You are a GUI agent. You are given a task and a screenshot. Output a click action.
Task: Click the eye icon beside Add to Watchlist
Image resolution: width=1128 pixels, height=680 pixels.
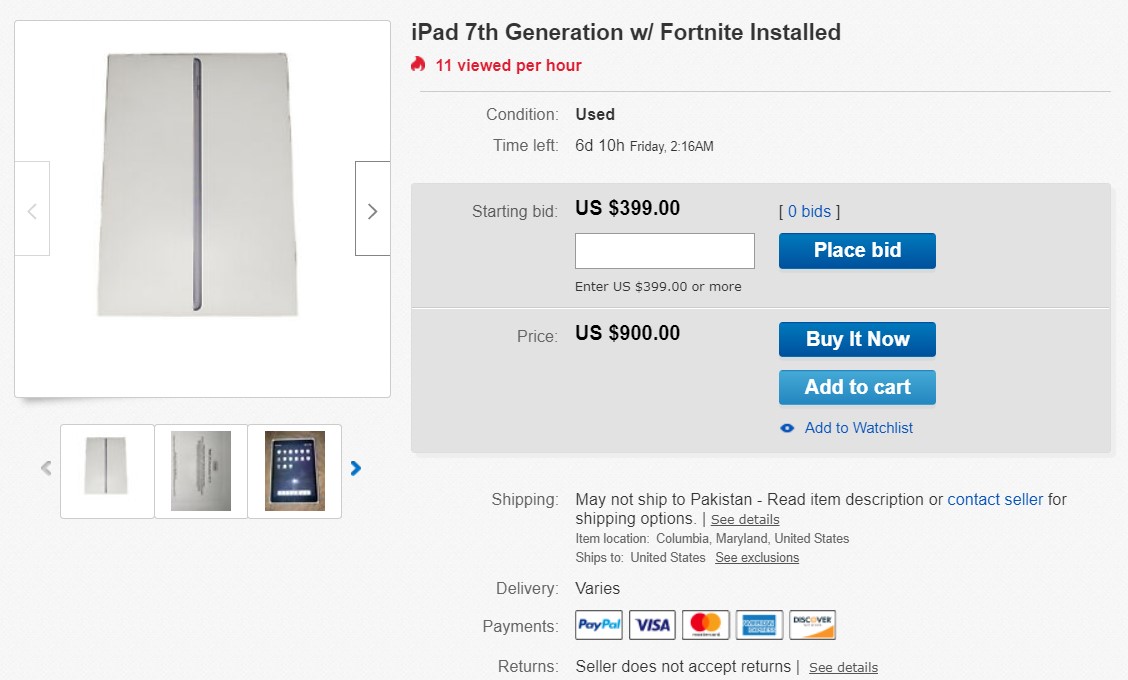(787, 428)
